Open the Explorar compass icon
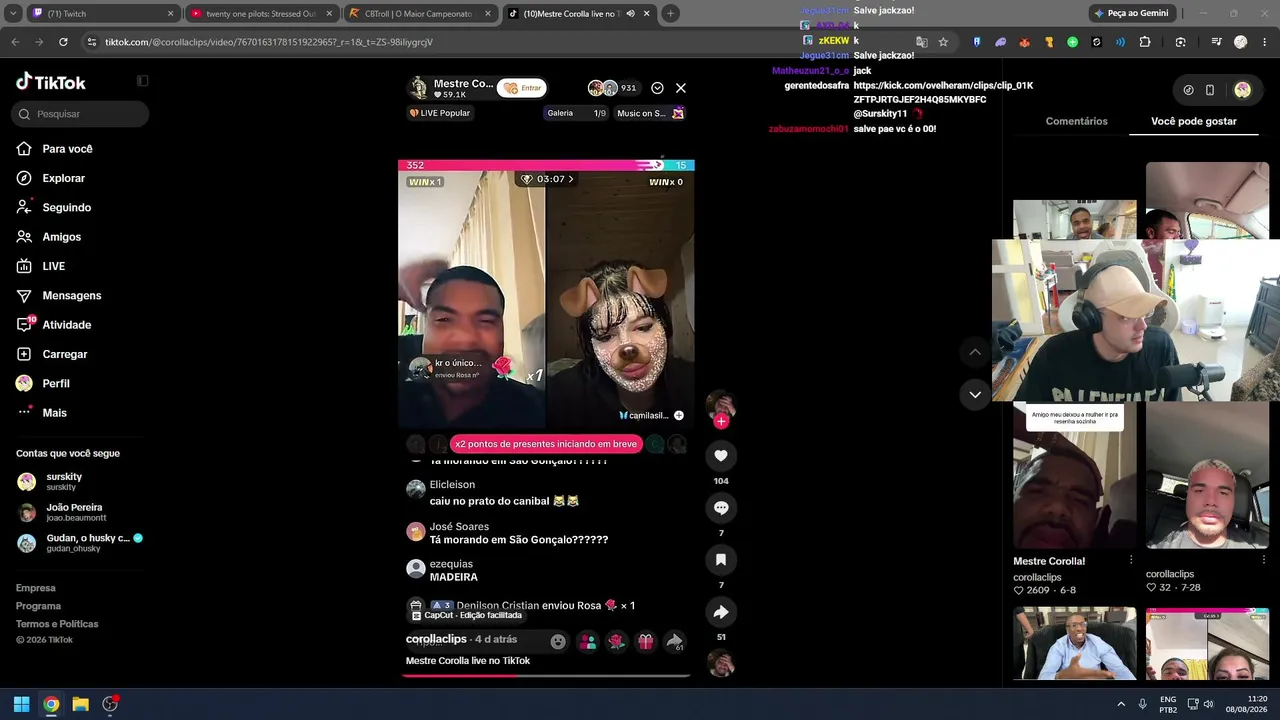This screenshot has height=720, width=1280. click(24, 178)
